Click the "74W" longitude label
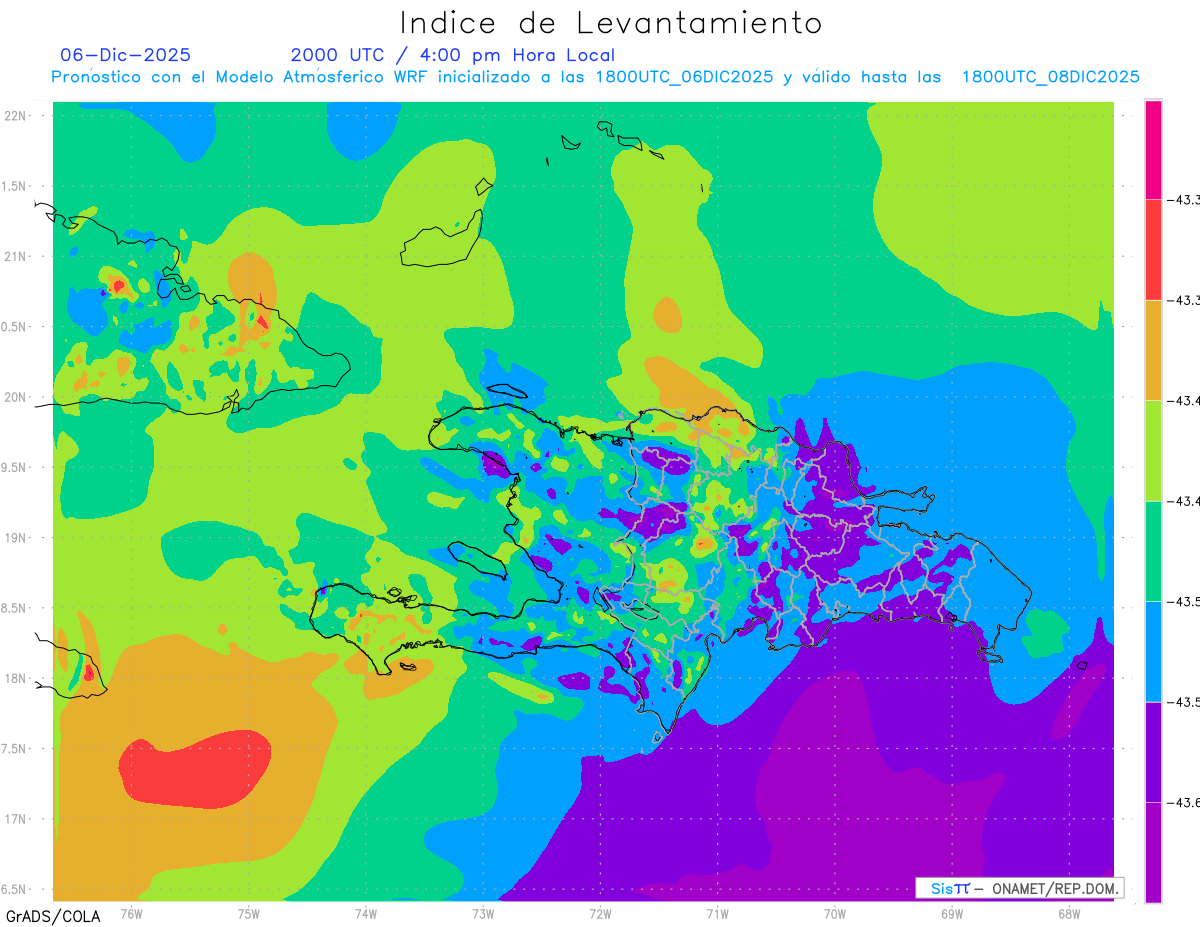This screenshot has width=1200, height=927. pyautogui.click(x=366, y=913)
